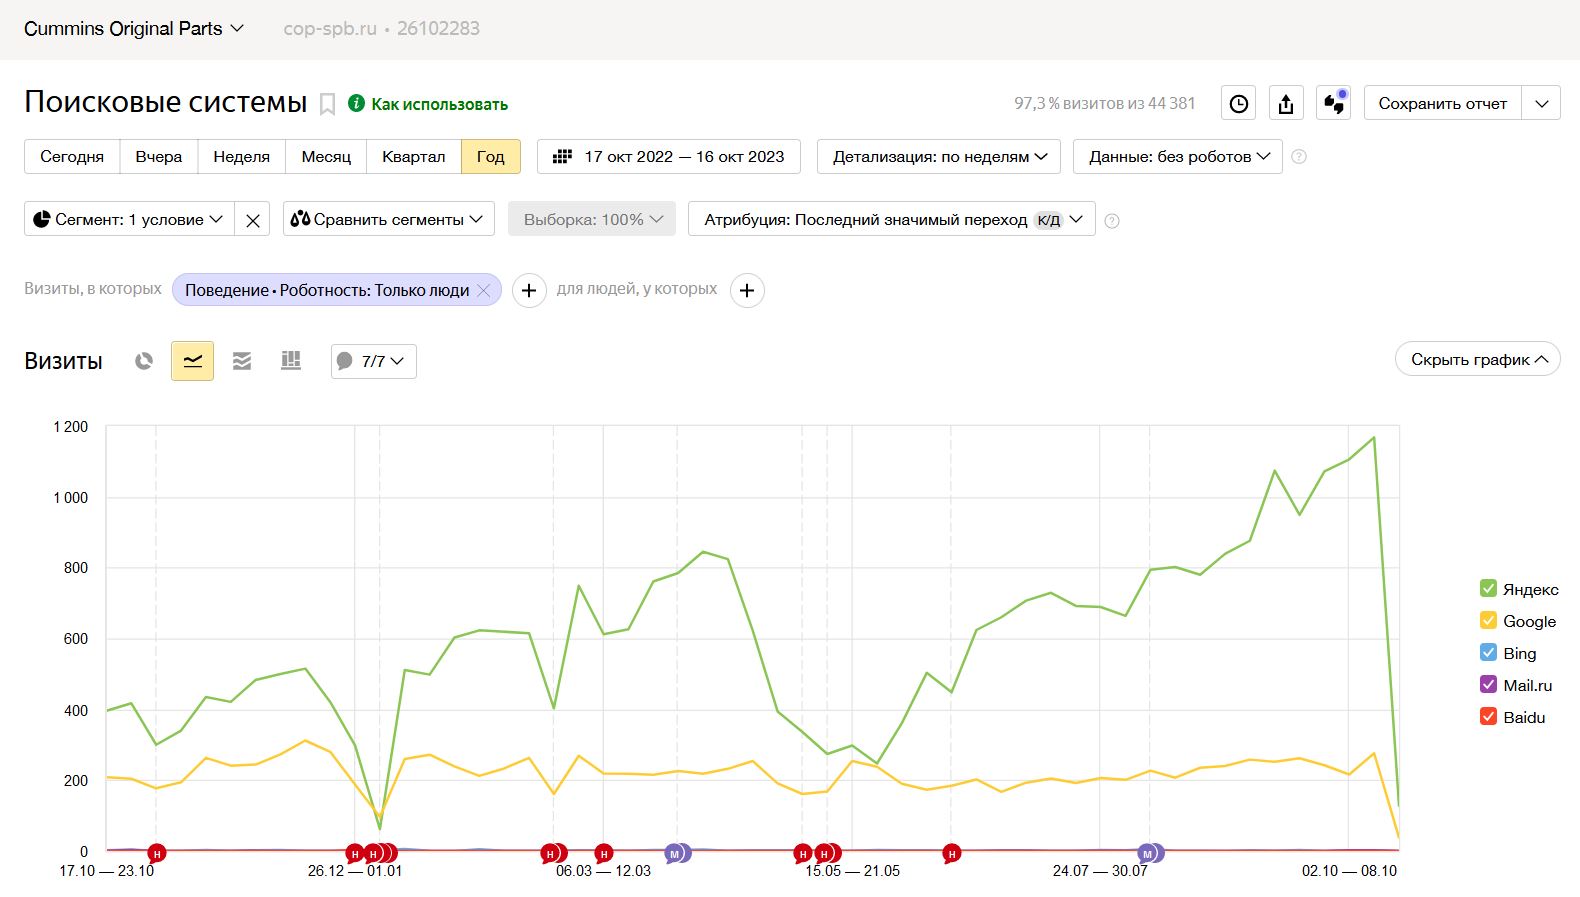Screen dimensions: 1580x897
Task: Open Сравнить сегменты dropdown
Action: click(x=389, y=219)
